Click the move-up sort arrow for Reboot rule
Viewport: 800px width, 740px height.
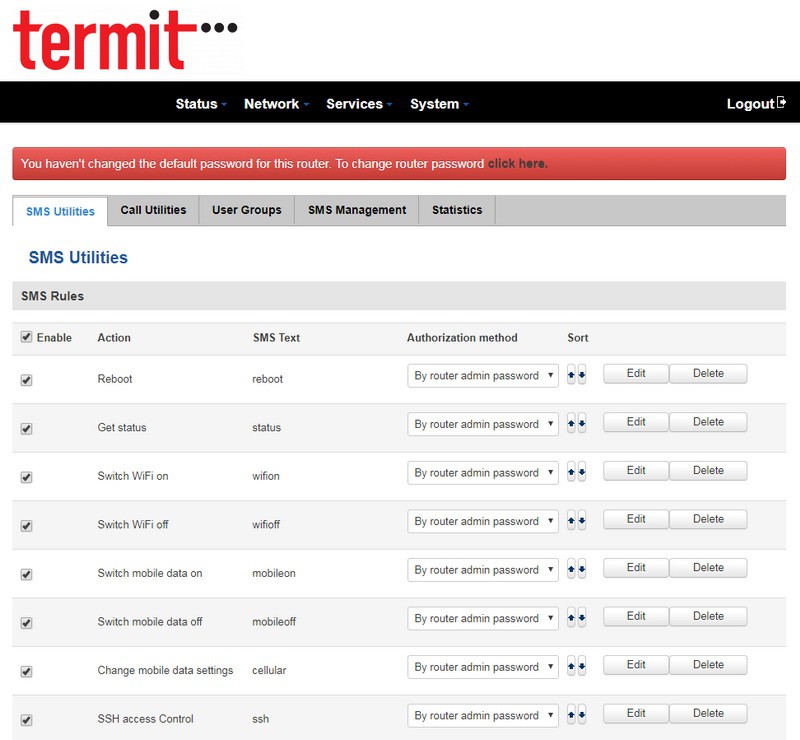pos(571,376)
